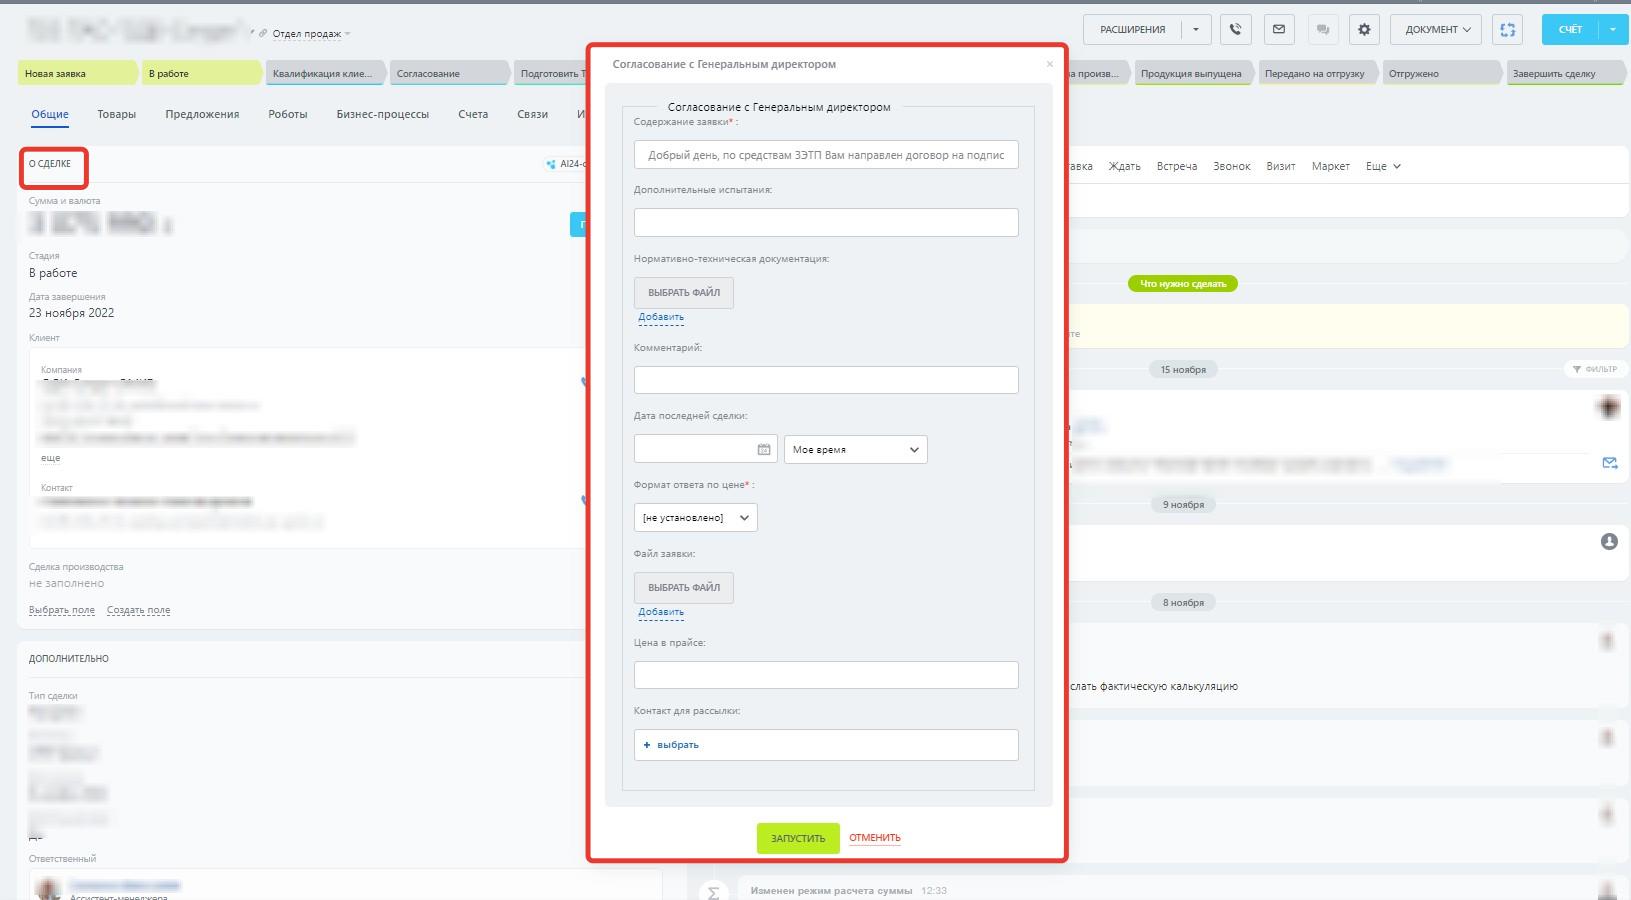Open the РАСШИРЕНИЯ dropdown arrow
1631x900 pixels.
[x=1196, y=30]
